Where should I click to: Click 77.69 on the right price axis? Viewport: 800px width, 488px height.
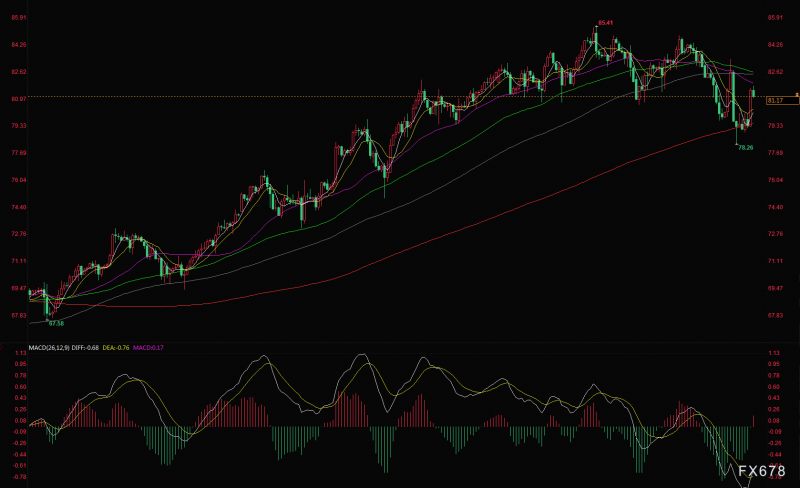775,153
